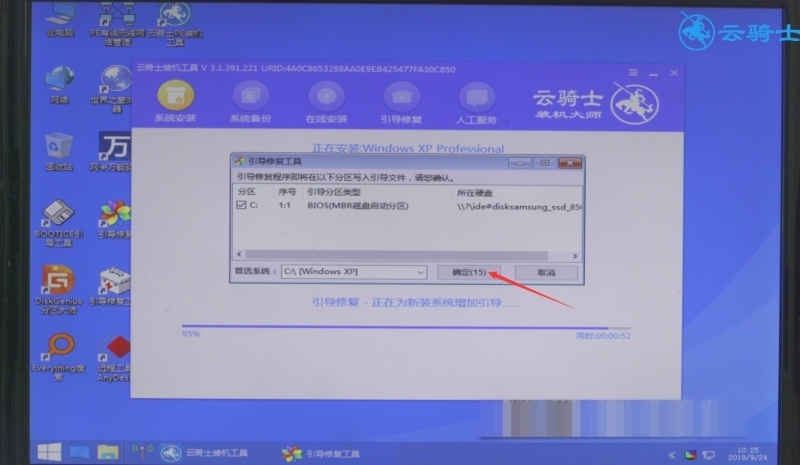Image resolution: width=800 pixels, height=465 pixels.
Task: Open 在线安装 in the toolbar
Action: pos(326,102)
